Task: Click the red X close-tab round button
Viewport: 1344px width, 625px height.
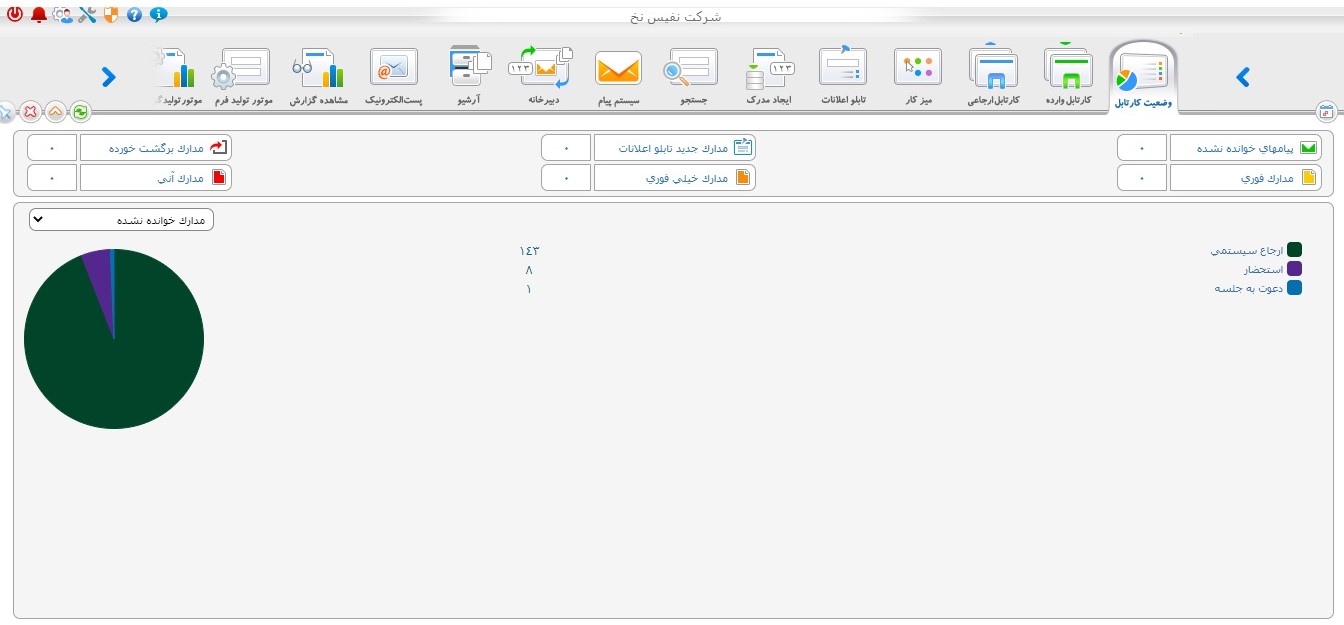Action: (31, 111)
